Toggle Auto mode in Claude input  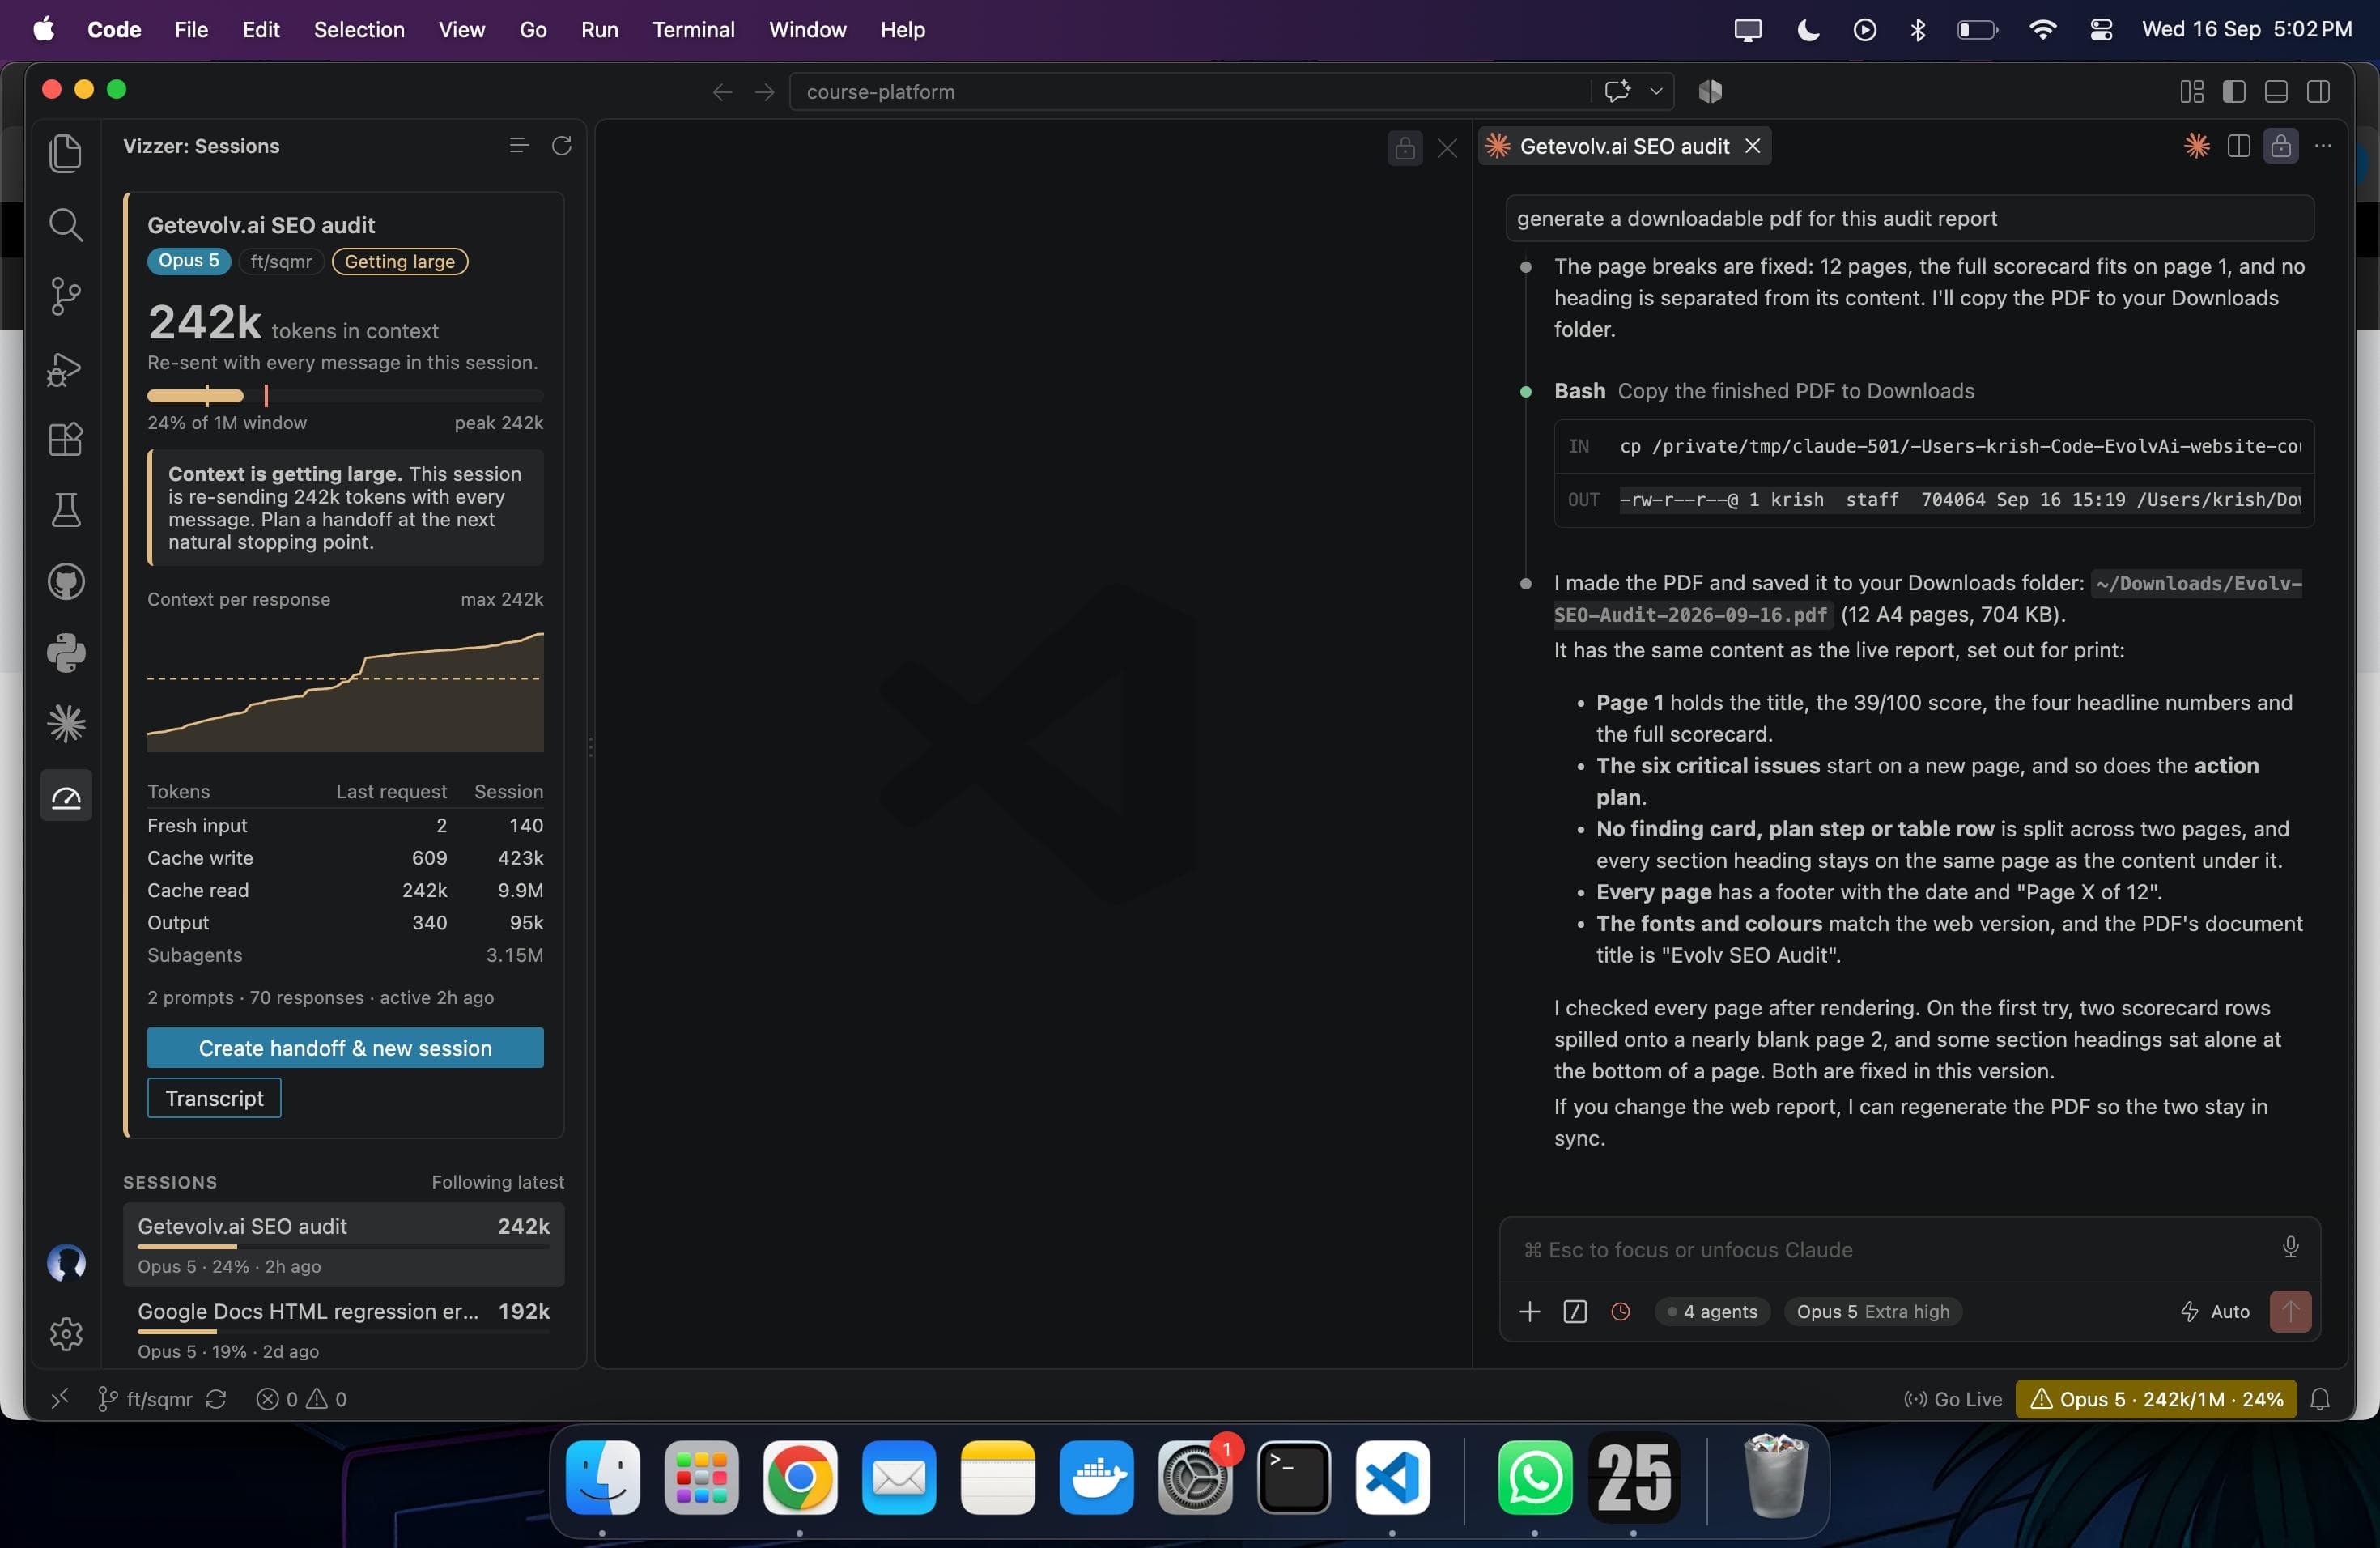pyautogui.click(x=2215, y=1311)
